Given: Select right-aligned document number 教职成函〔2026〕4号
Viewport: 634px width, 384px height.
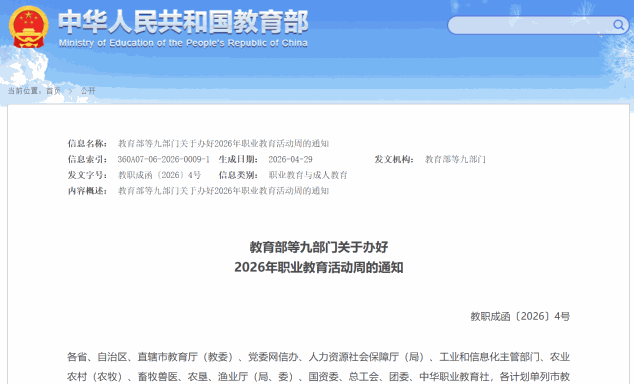Looking at the screenshot, I should (x=520, y=316).
